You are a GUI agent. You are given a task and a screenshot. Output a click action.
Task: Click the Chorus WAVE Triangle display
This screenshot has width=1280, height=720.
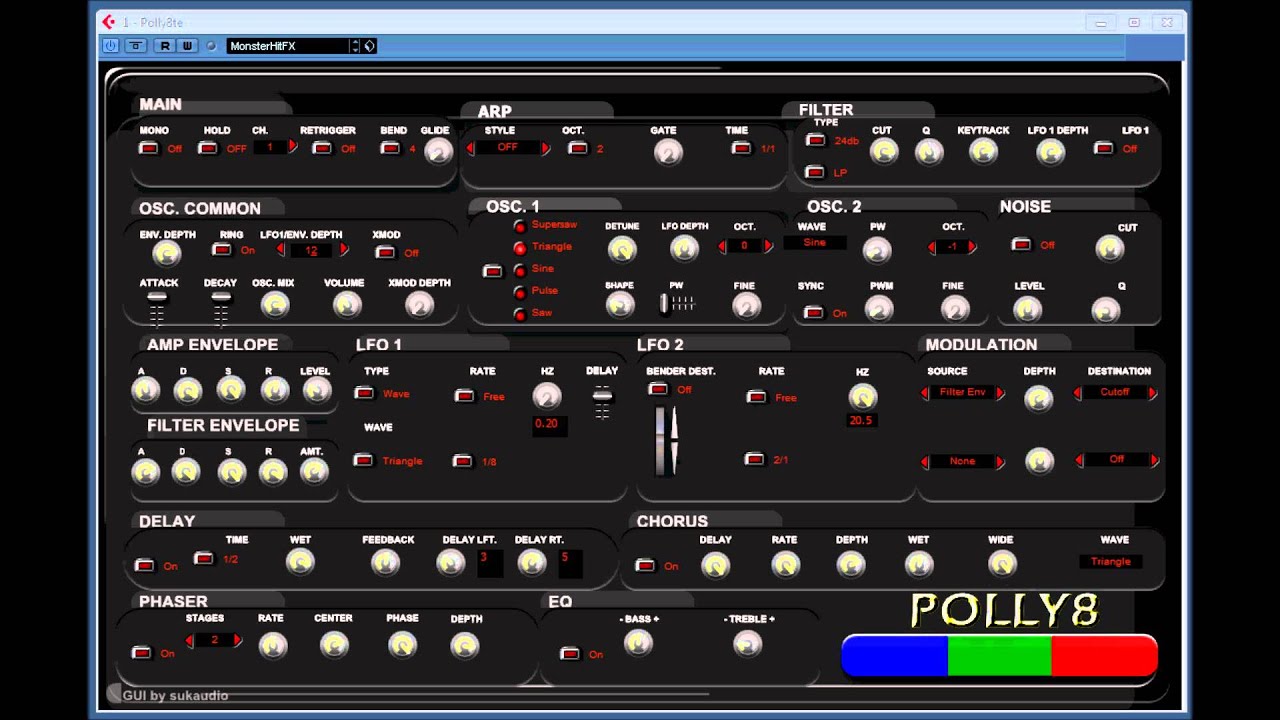point(1111,562)
